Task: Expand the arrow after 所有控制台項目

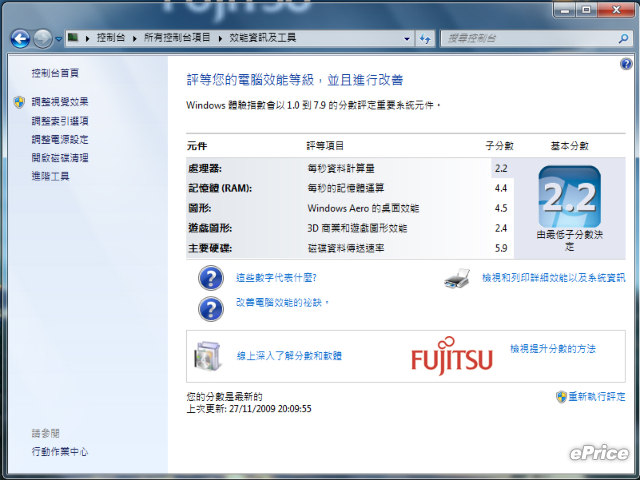Action: (220, 38)
